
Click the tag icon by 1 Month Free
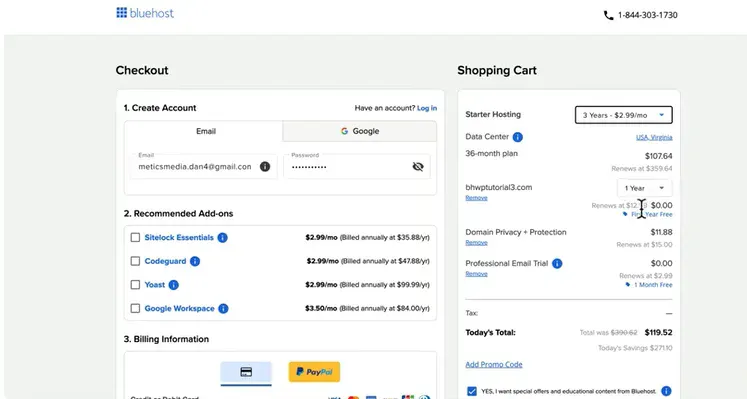pos(627,285)
